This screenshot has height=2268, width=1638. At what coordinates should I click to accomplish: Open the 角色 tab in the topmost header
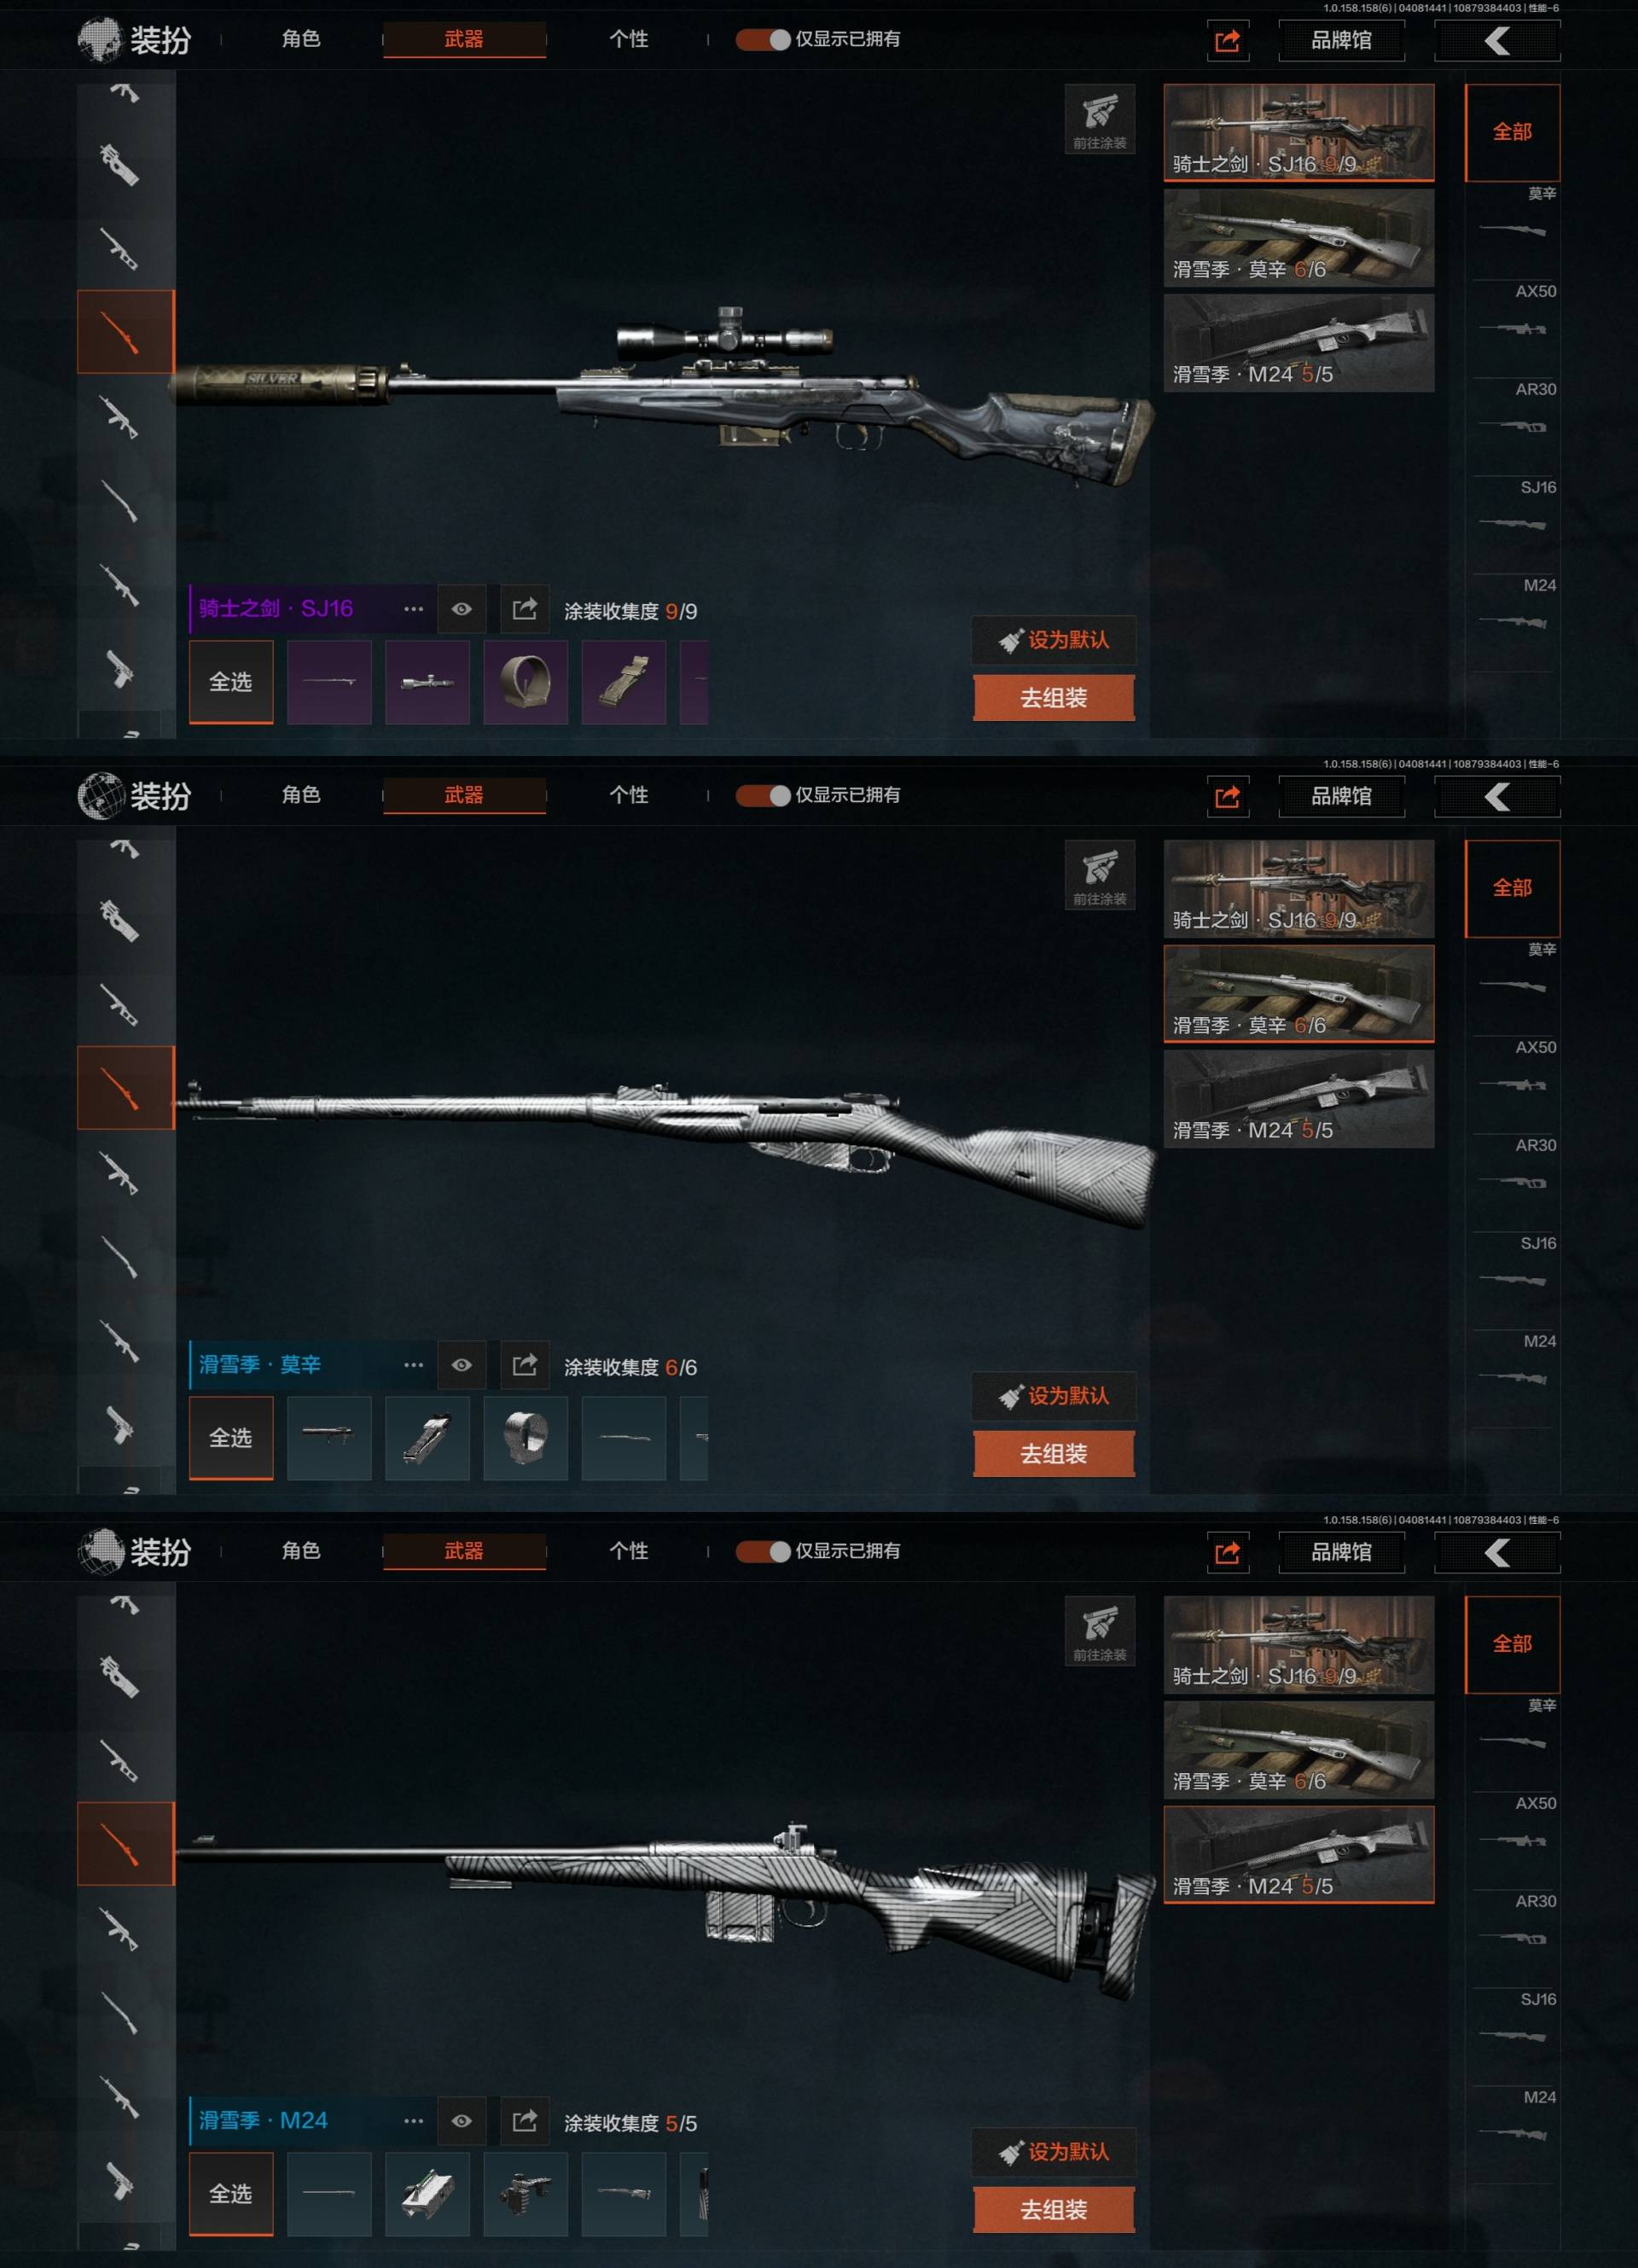click(301, 39)
